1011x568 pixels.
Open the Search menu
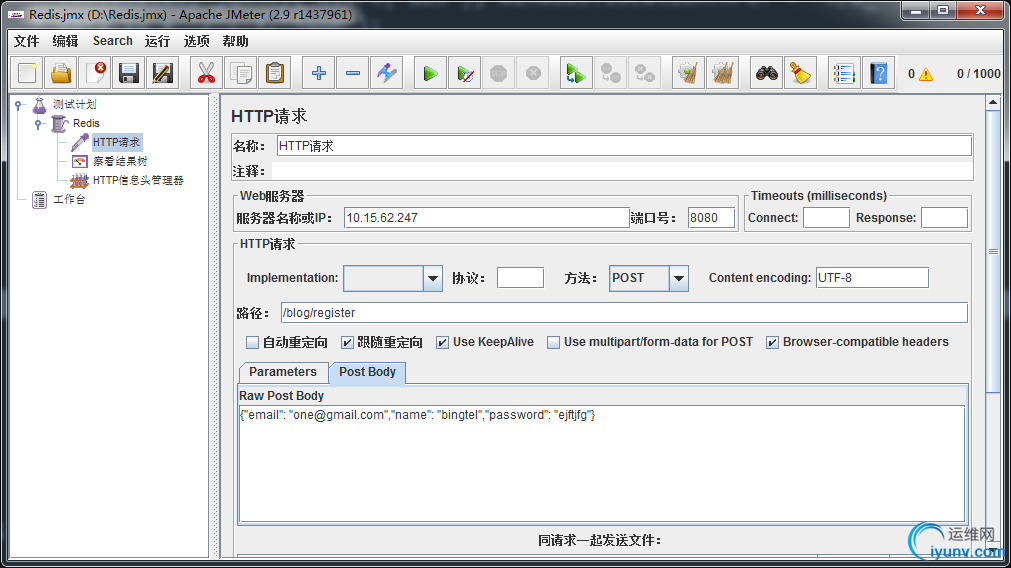[113, 41]
